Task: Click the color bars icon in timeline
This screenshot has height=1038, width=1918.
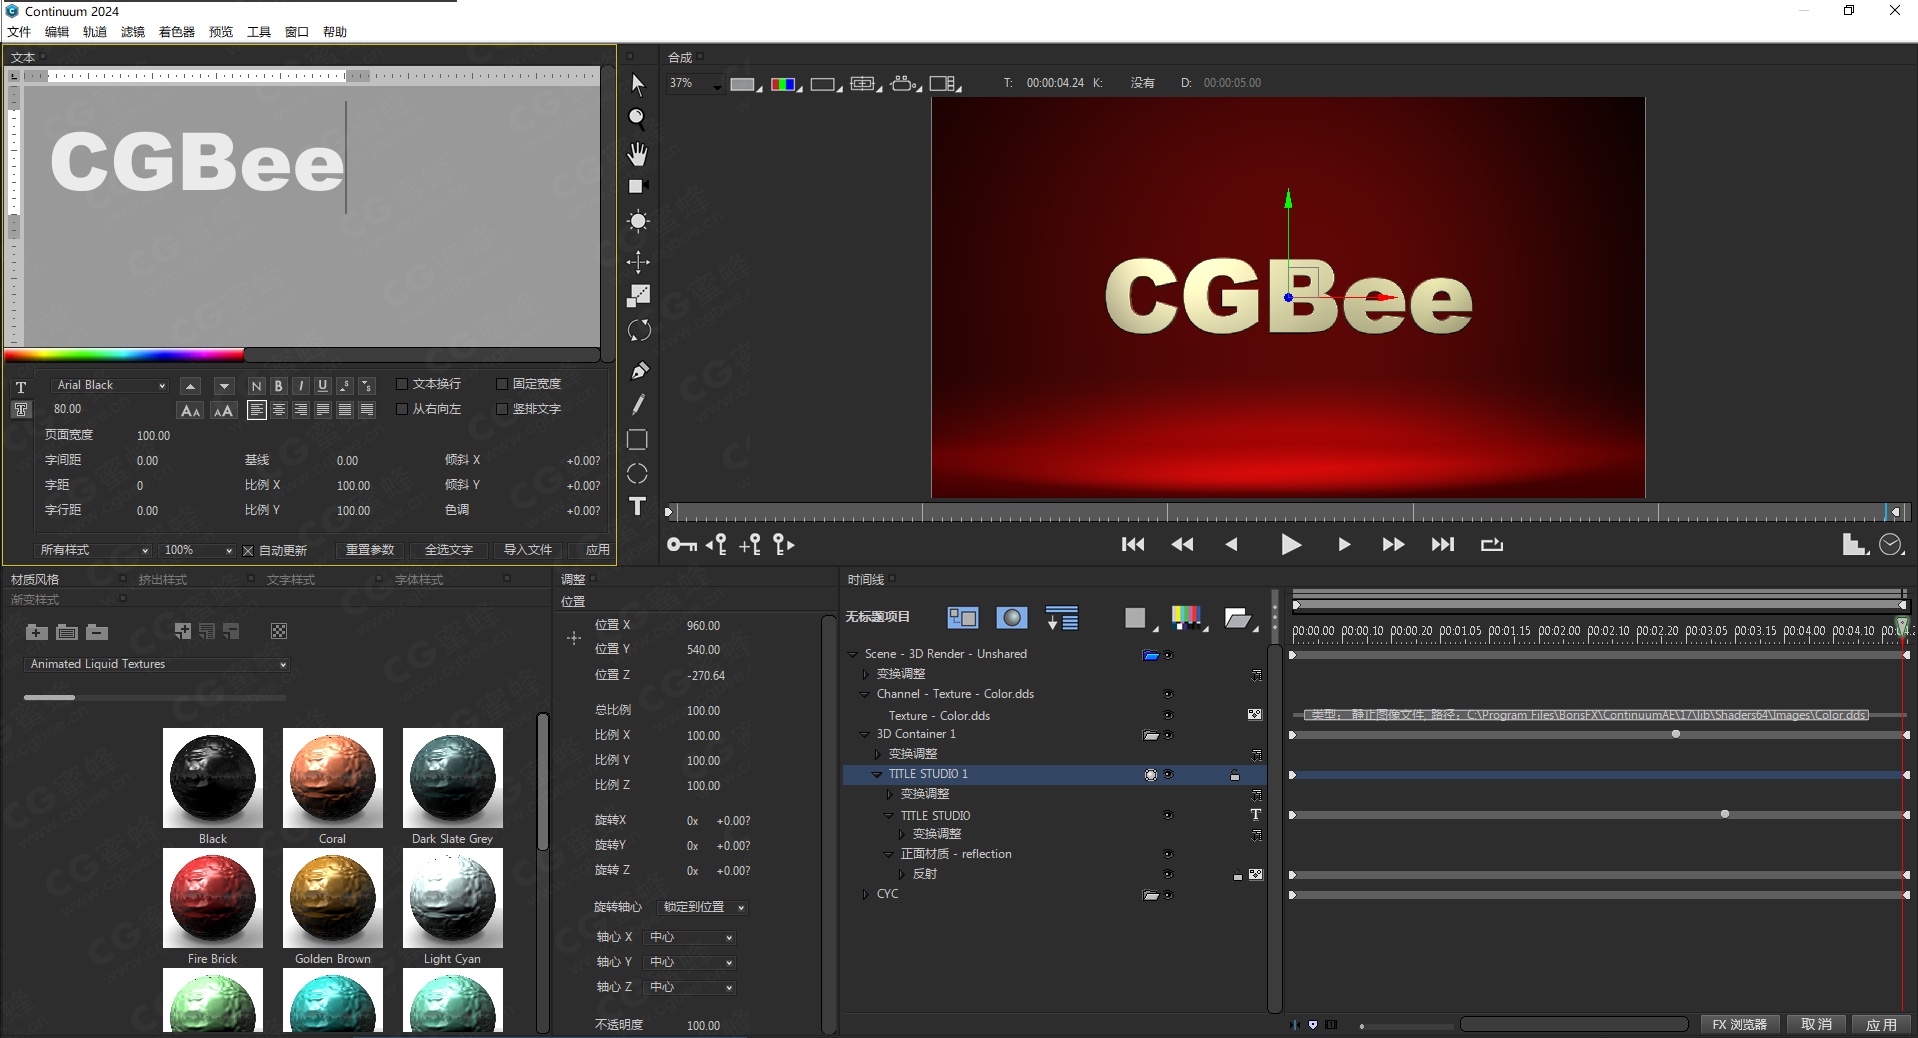Action: click(1186, 618)
